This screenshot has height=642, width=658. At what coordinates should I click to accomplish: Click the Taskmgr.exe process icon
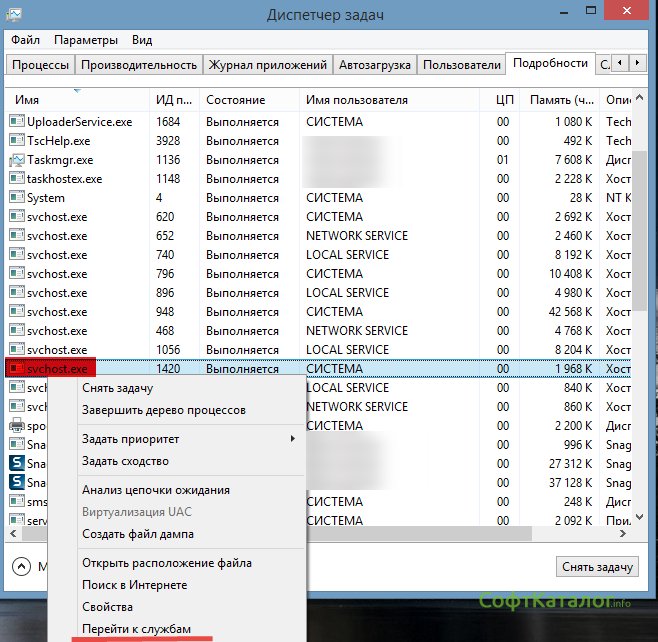tap(17, 160)
